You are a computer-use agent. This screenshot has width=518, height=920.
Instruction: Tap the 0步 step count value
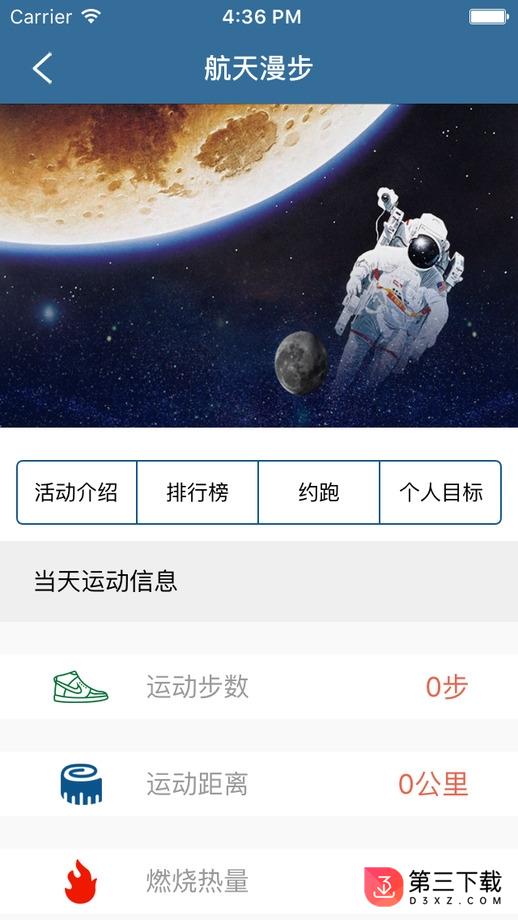[447, 687]
